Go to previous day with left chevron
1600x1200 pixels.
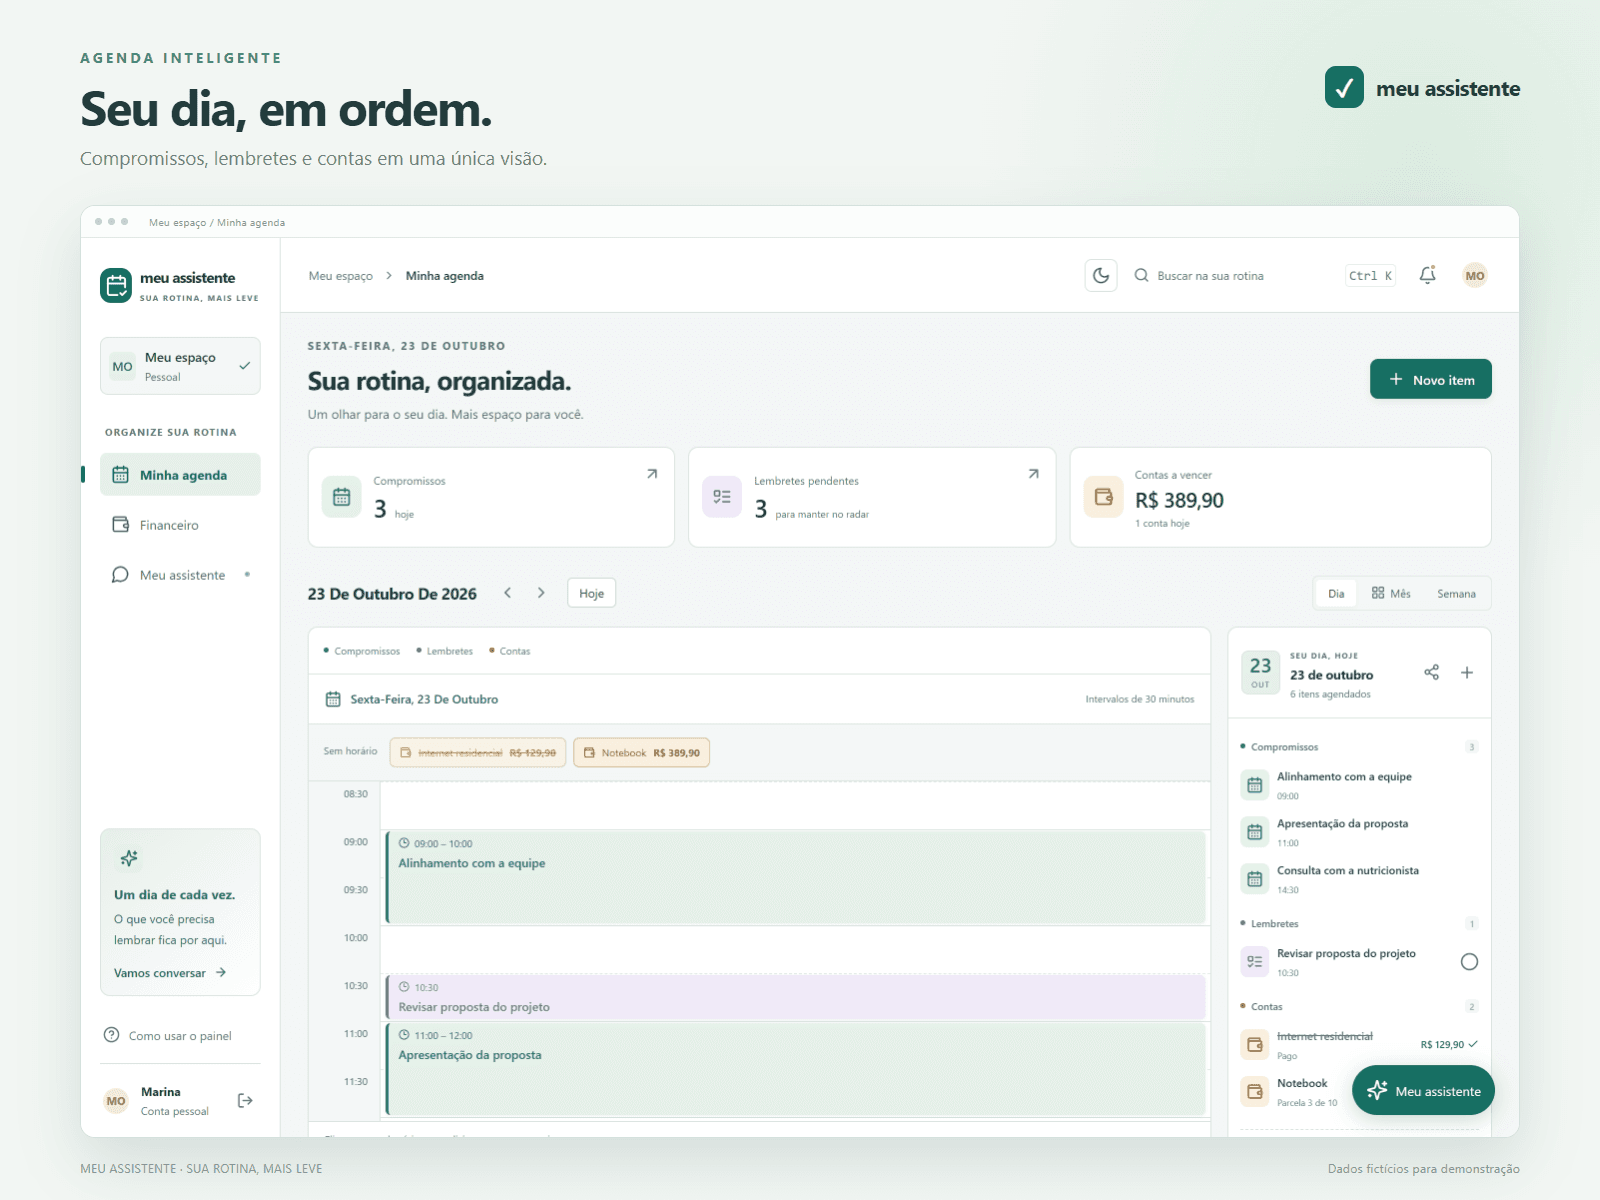tap(508, 593)
